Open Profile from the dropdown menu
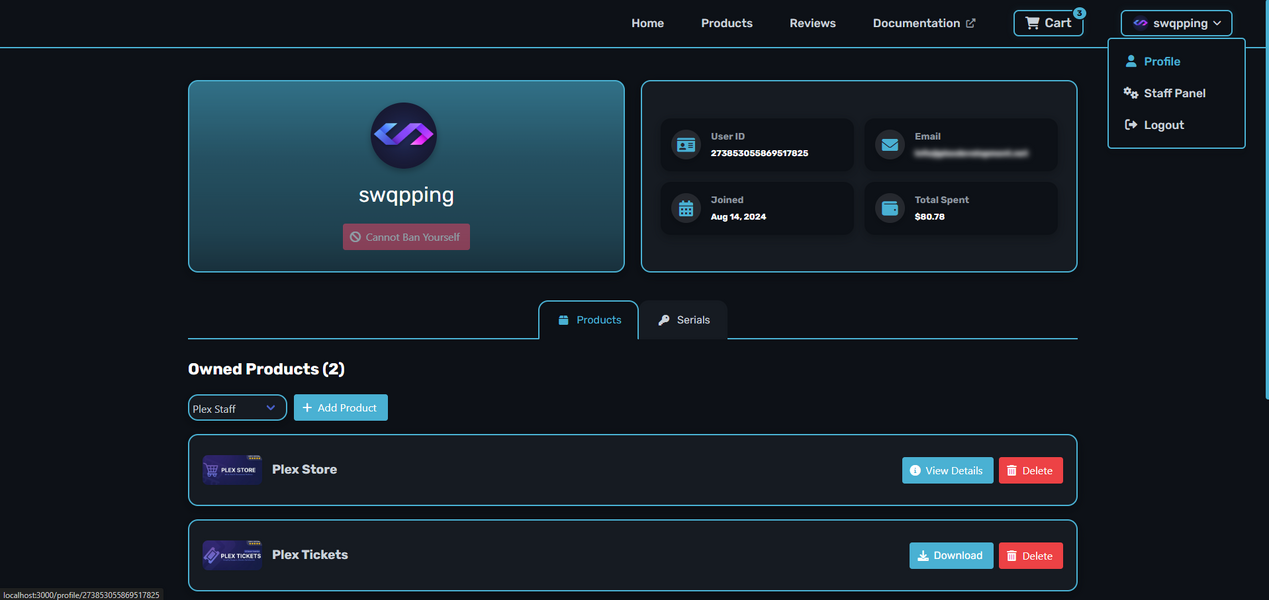 click(1161, 61)
